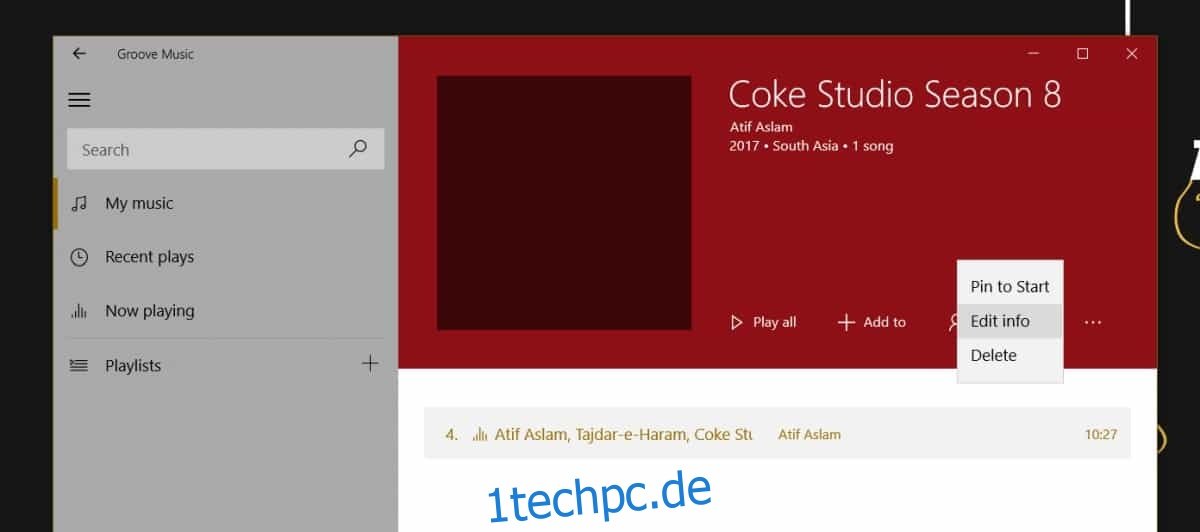
Task: Click the Playlists list icon
Action: coord(79,365)
